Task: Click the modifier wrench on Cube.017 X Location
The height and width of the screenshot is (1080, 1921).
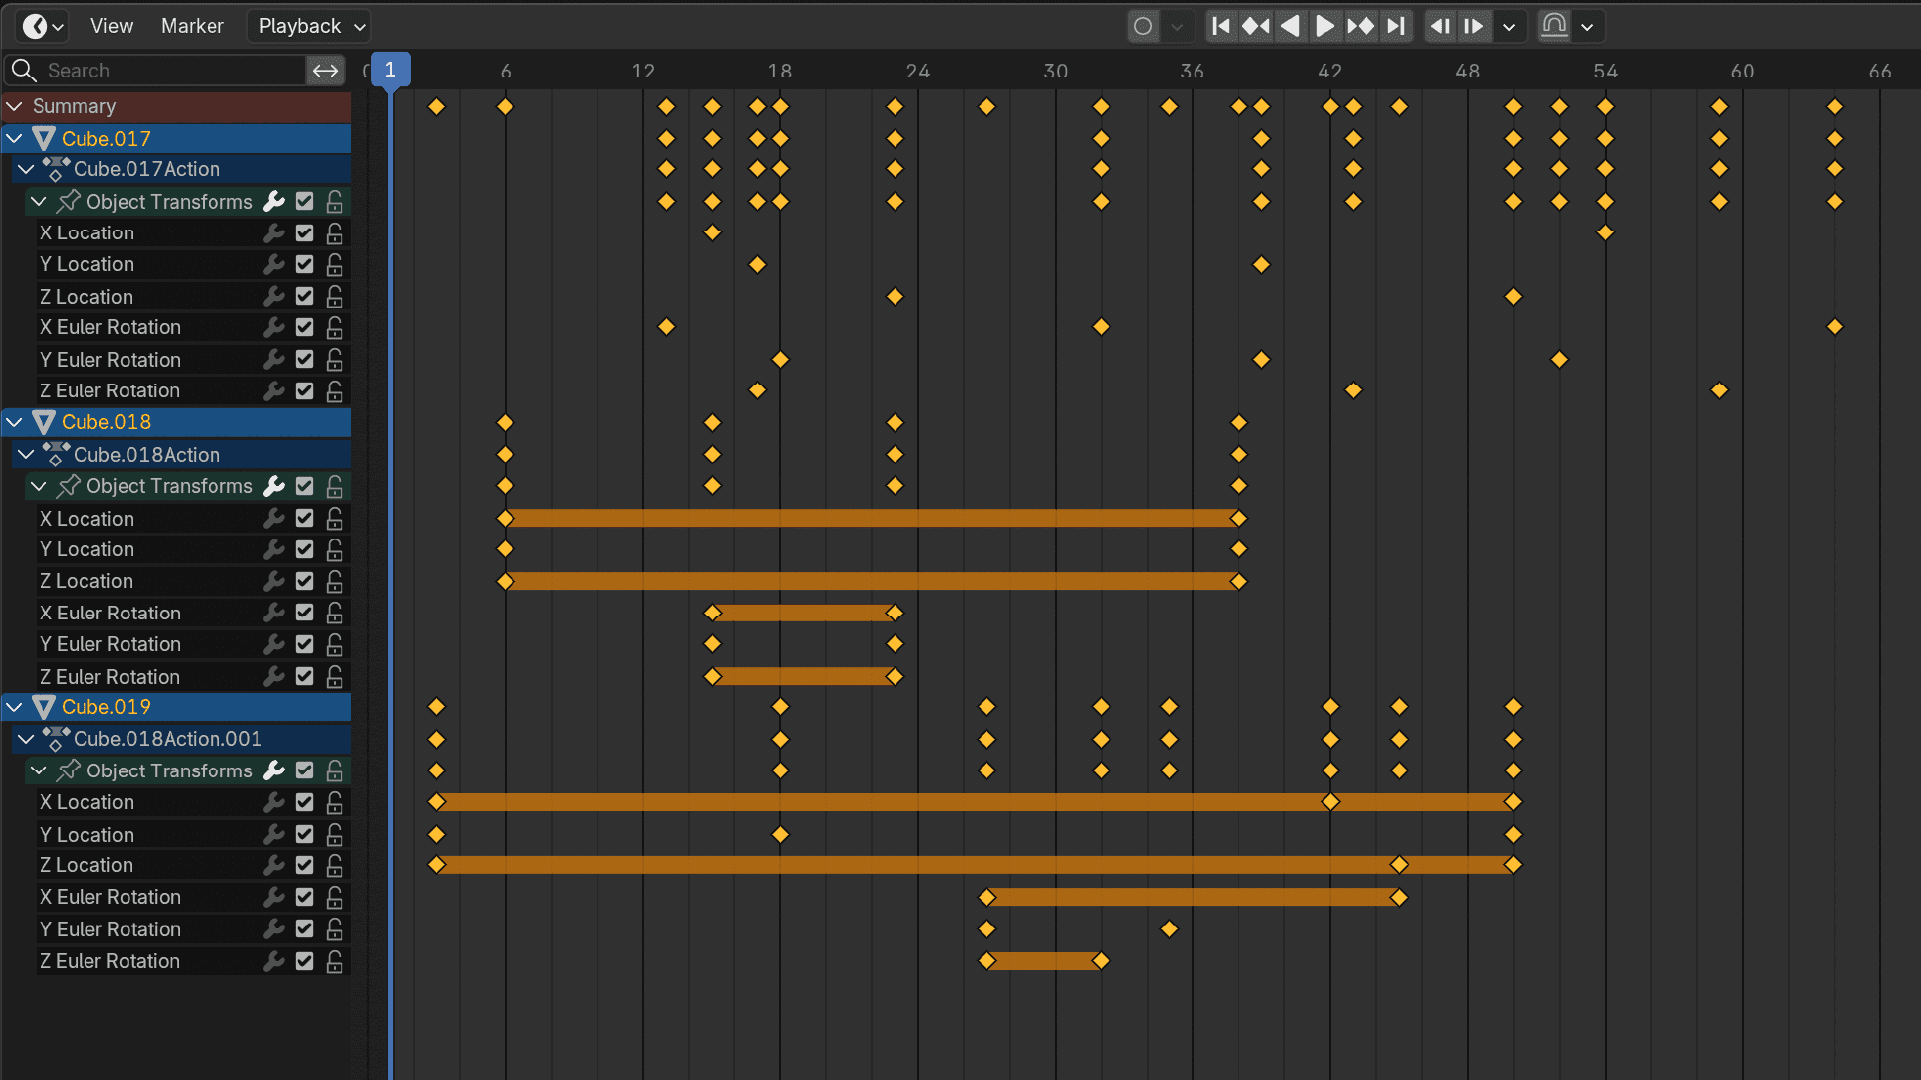Action: point(273,233)
